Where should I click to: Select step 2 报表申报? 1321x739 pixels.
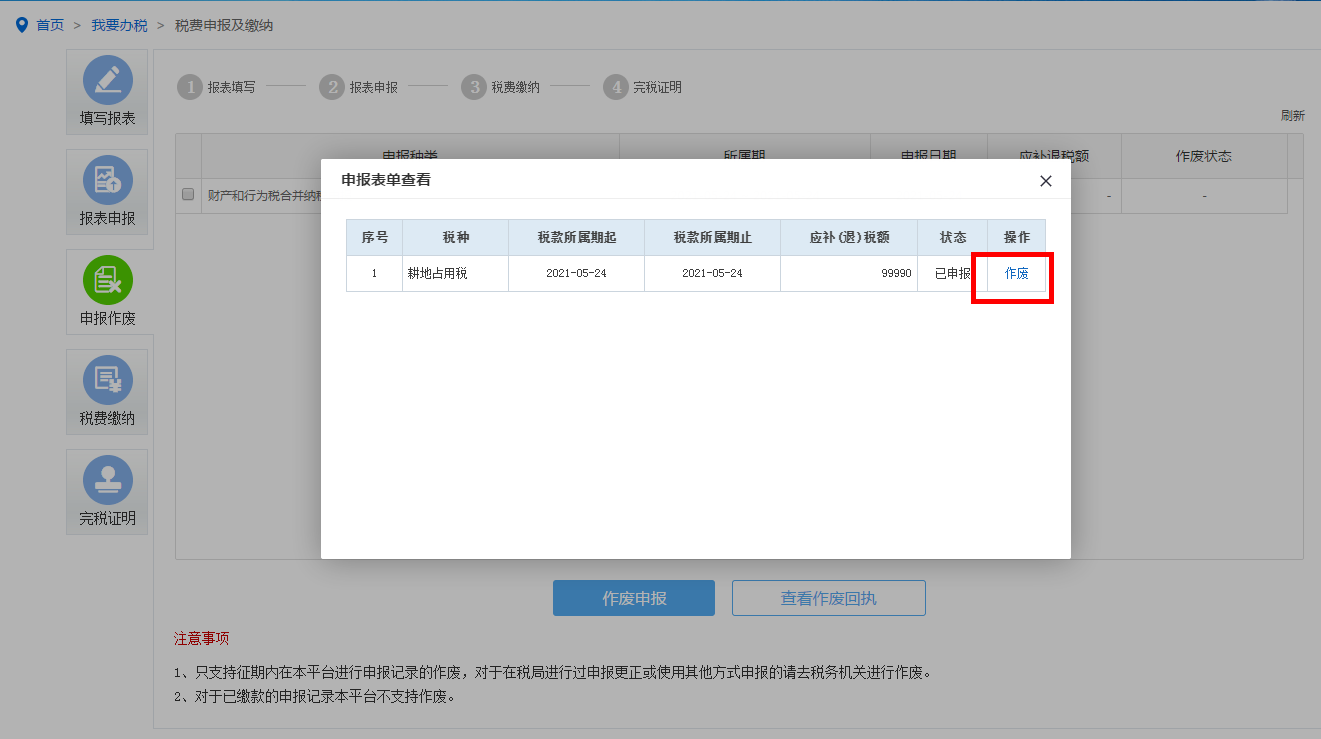click(x=359, y=87)
